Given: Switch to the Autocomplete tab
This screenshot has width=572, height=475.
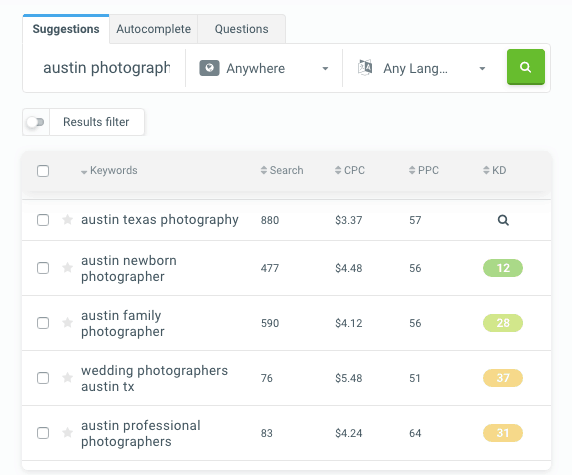Looking at the screenshot, I should click(x=154, y=29).
